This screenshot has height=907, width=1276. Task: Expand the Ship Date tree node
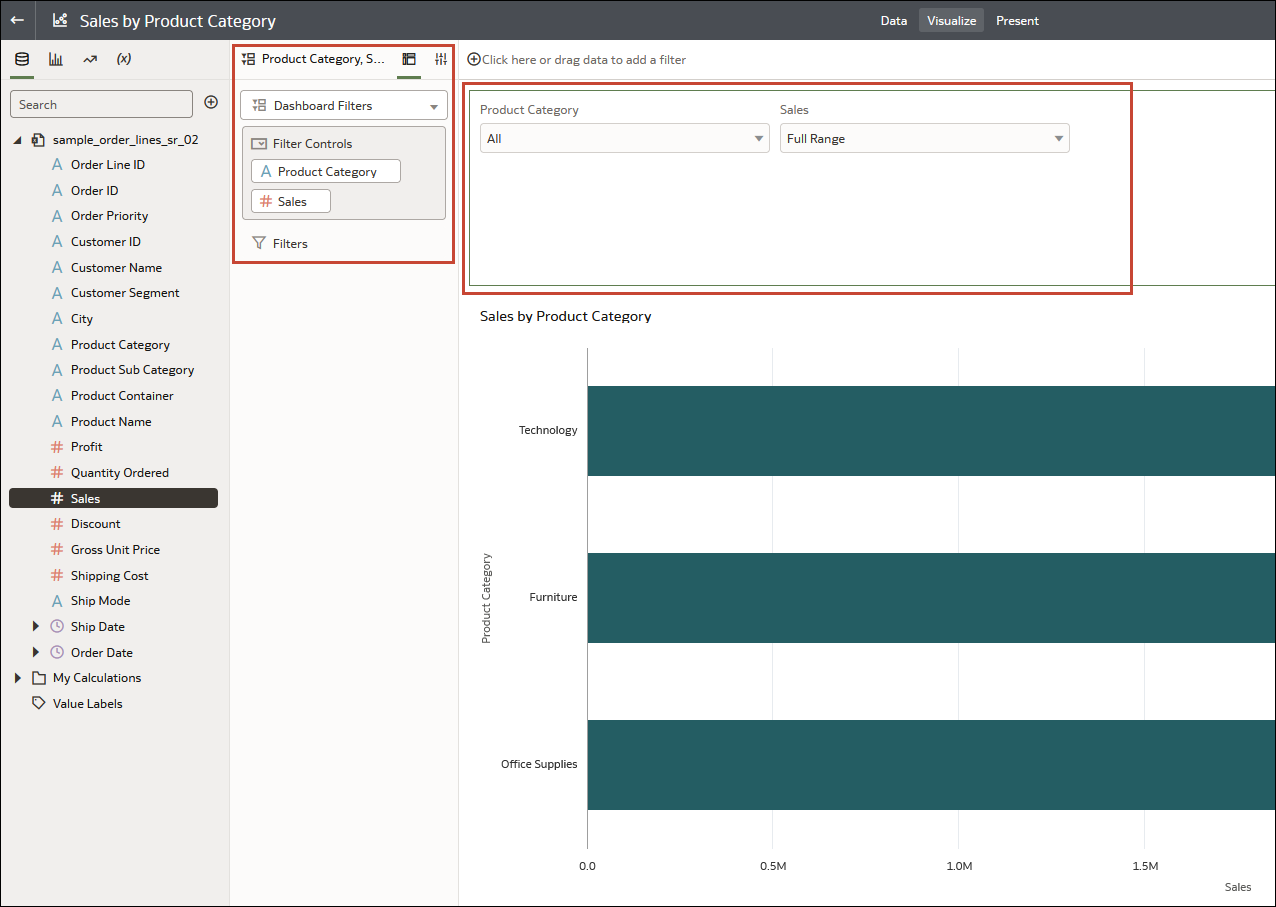coord(36,626)
